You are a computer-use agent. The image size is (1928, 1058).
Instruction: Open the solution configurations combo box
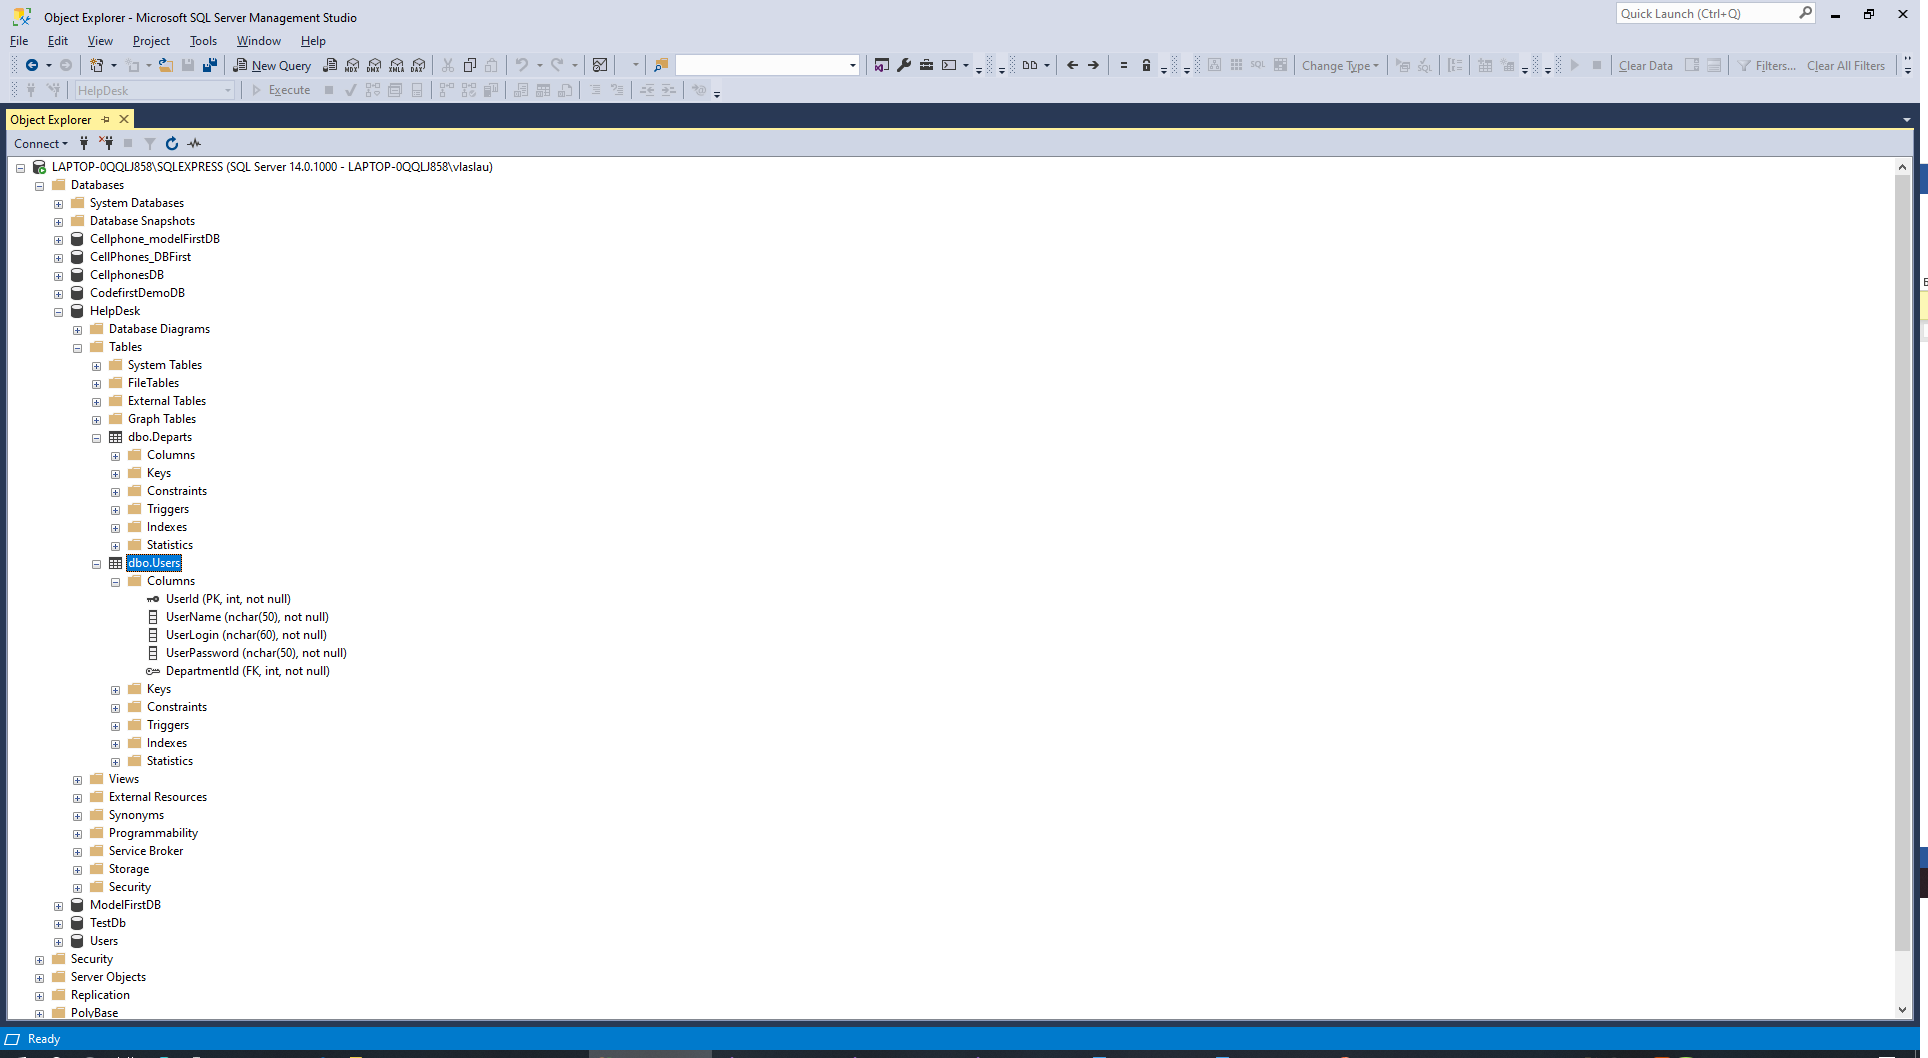pos(767,65)
